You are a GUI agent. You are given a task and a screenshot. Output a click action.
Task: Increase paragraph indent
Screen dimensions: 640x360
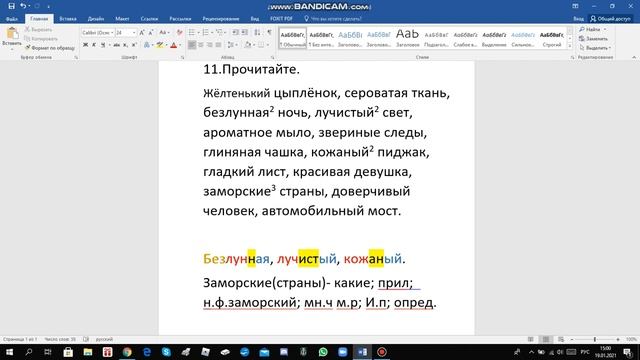[244, 32]
